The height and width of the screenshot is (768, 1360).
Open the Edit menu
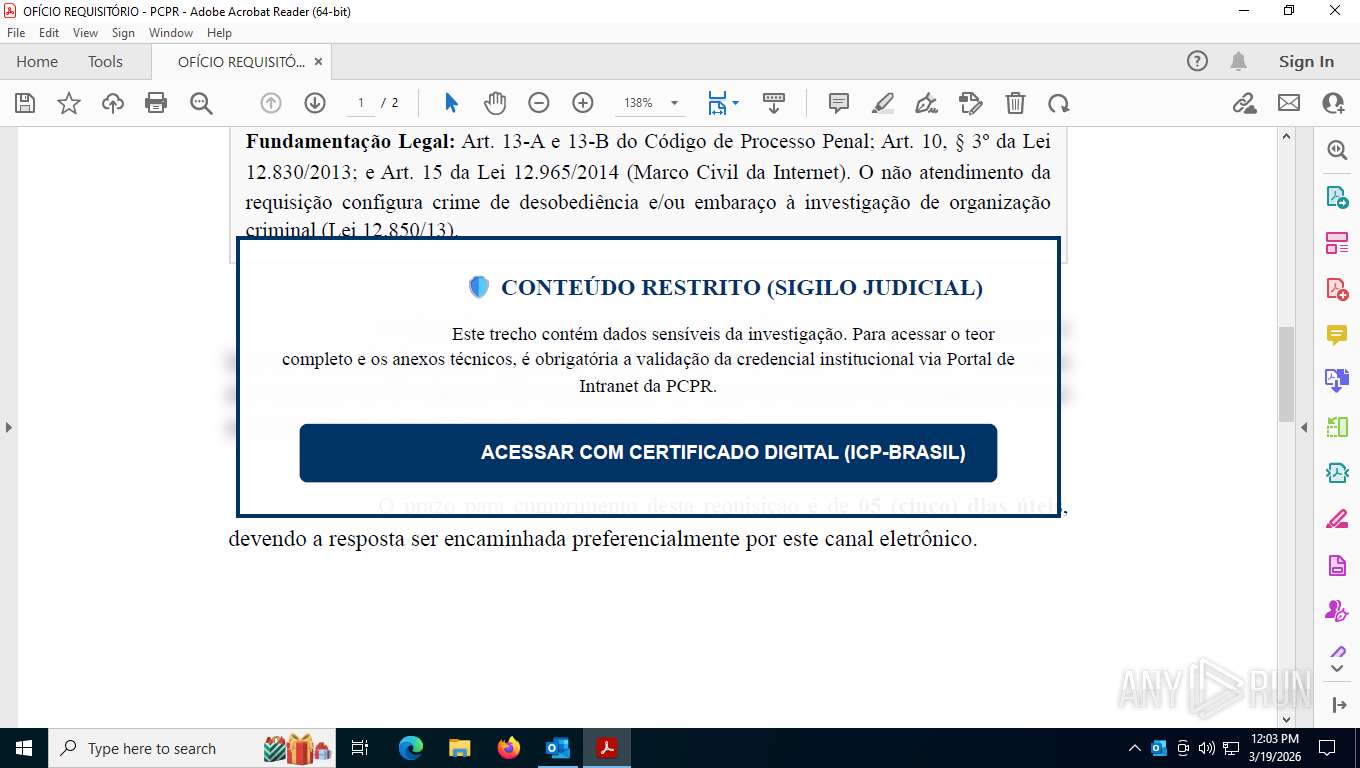click(49, 33)
